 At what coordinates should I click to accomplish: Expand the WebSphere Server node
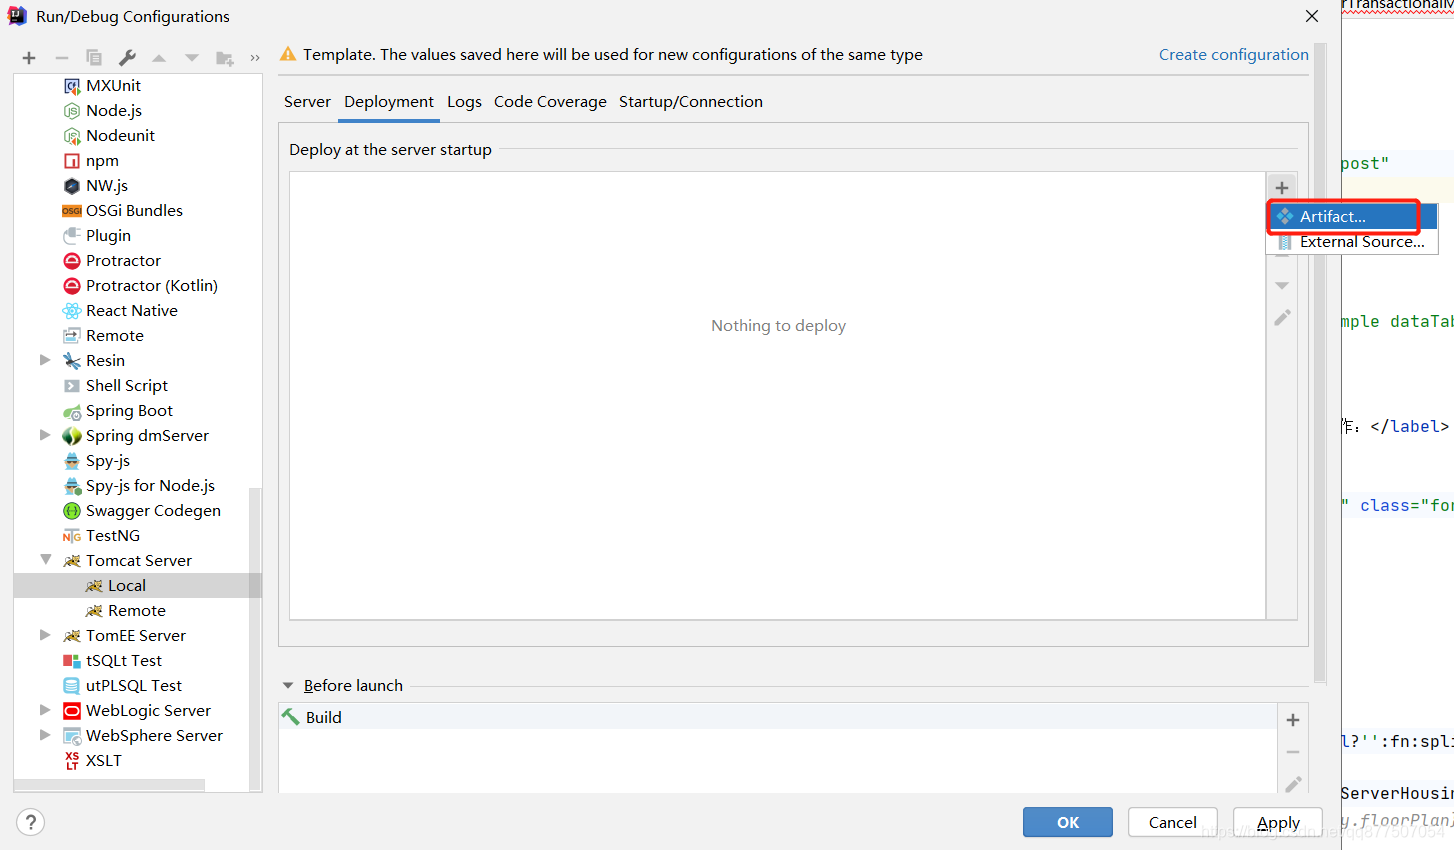point(45,735)
